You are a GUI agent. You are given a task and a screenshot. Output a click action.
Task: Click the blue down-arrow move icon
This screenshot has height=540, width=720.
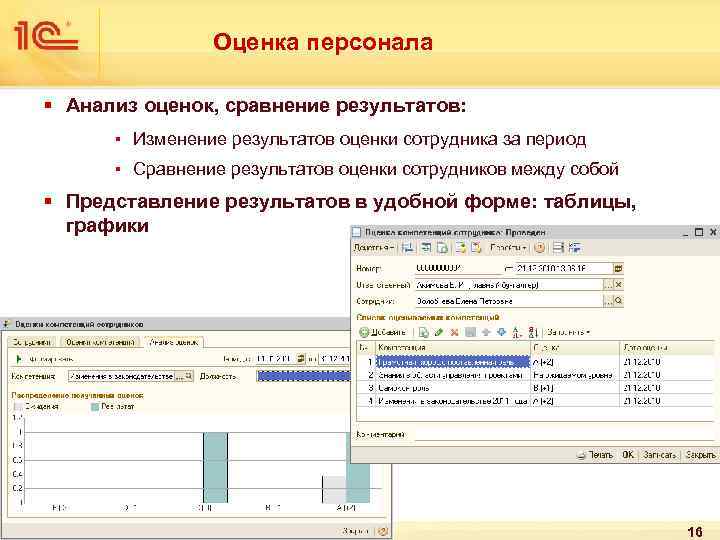coord(501,332)
